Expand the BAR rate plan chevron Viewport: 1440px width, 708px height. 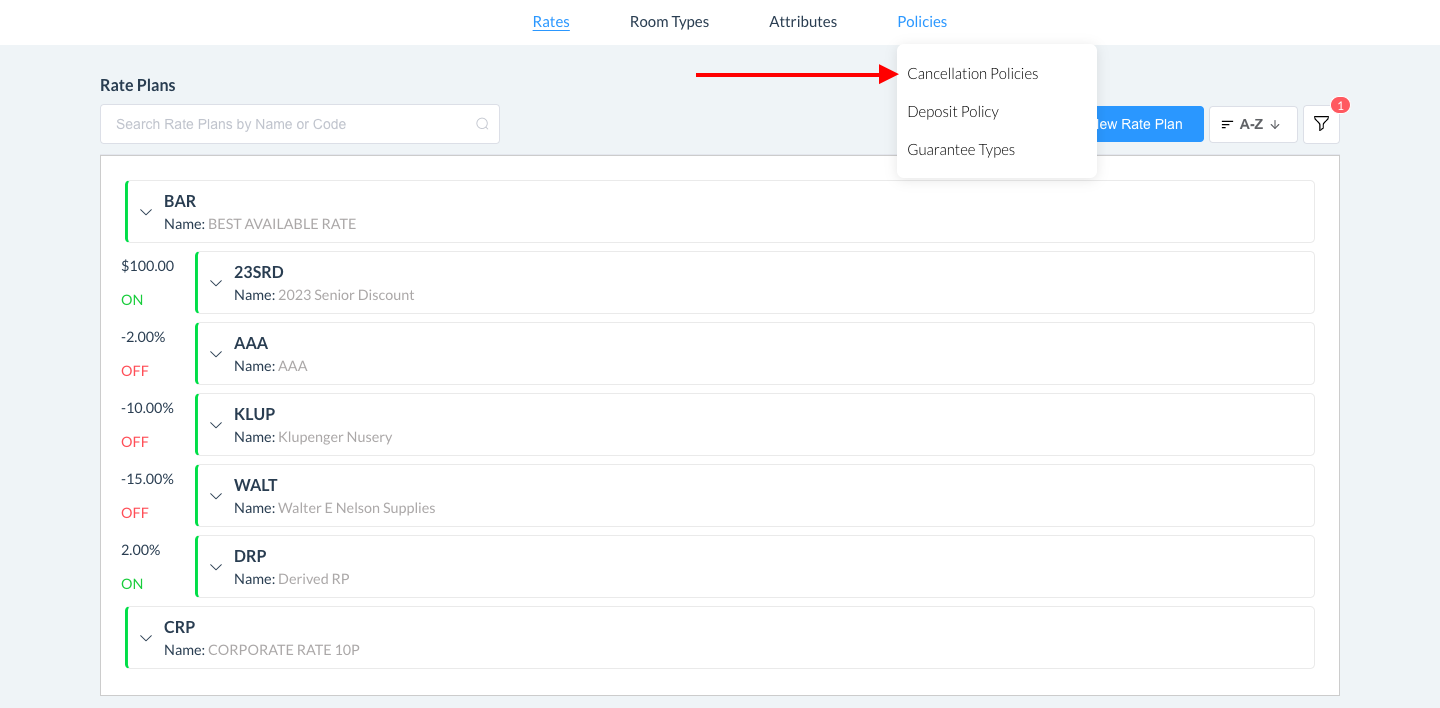pyautogui.click(x=146, y=212)
